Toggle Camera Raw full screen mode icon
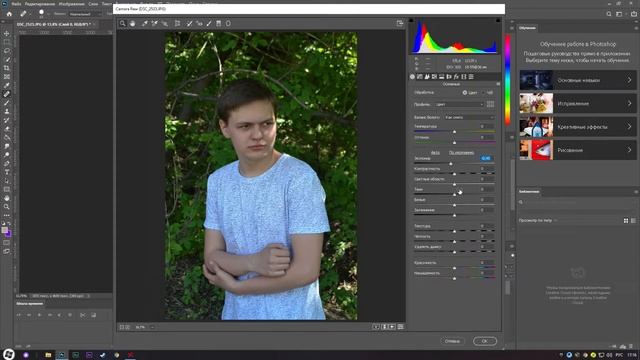Screen dimensions: 640x360 (400, 24)
